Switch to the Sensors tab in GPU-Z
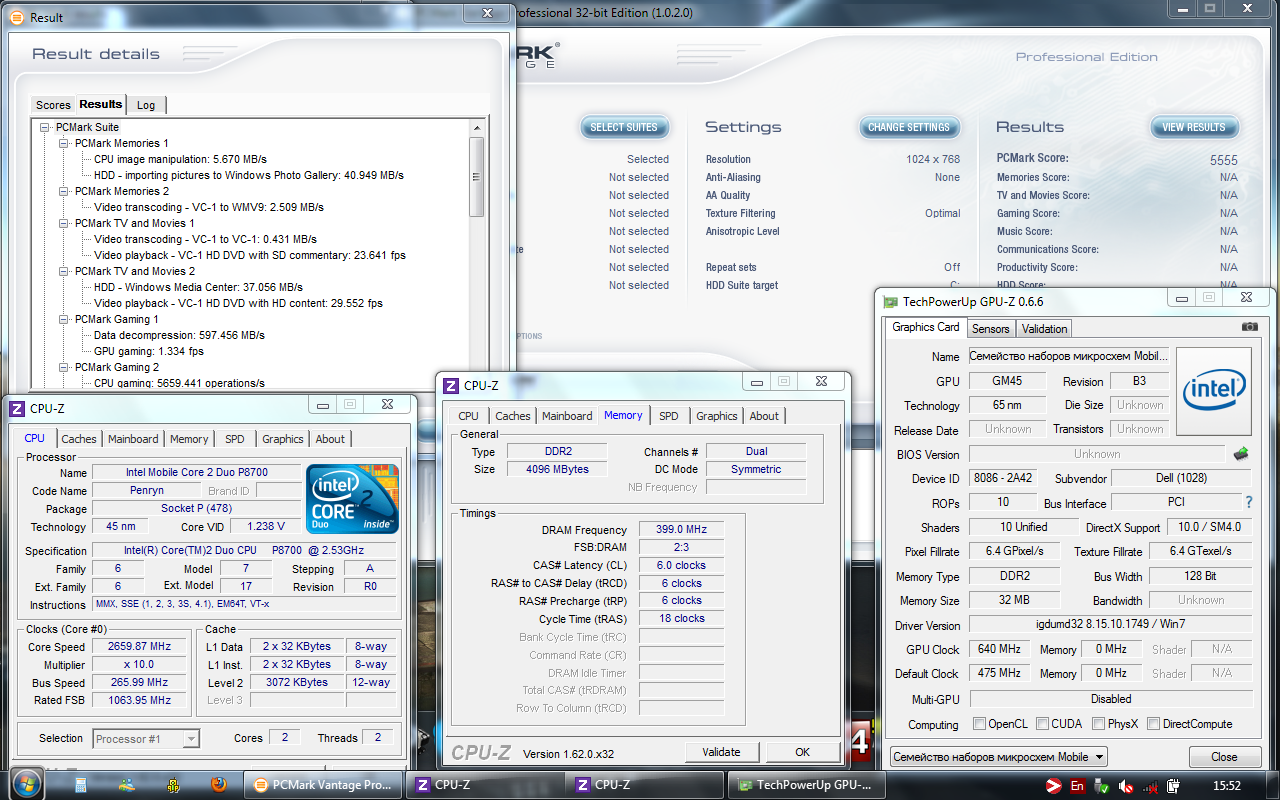 (991, 328)
